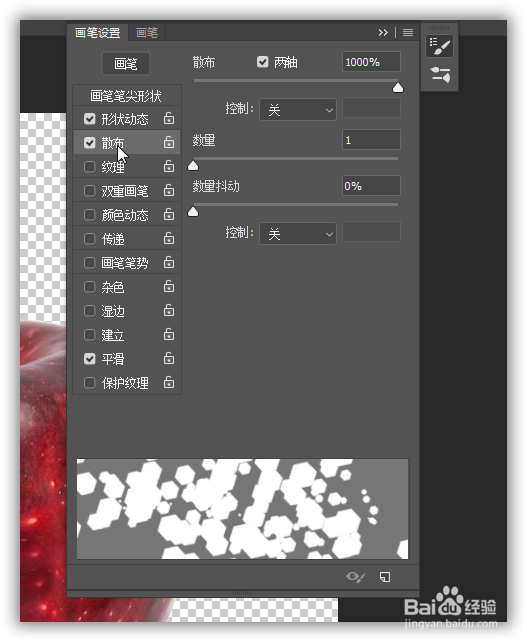The width and height of the screenshot is (527, 642).
Task: Click the 散布 slider handle
Action: point(398,87)
